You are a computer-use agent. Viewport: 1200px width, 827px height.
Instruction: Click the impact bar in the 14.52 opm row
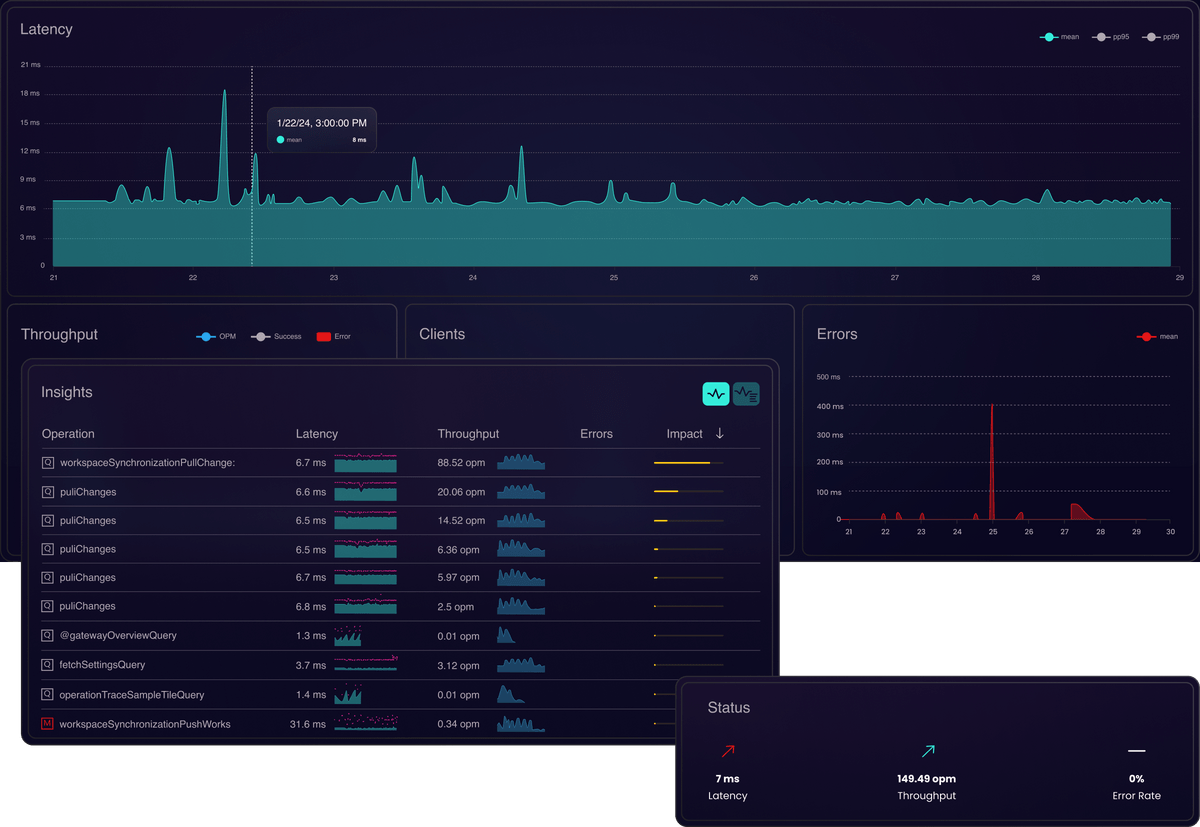[x=688, y=520]
